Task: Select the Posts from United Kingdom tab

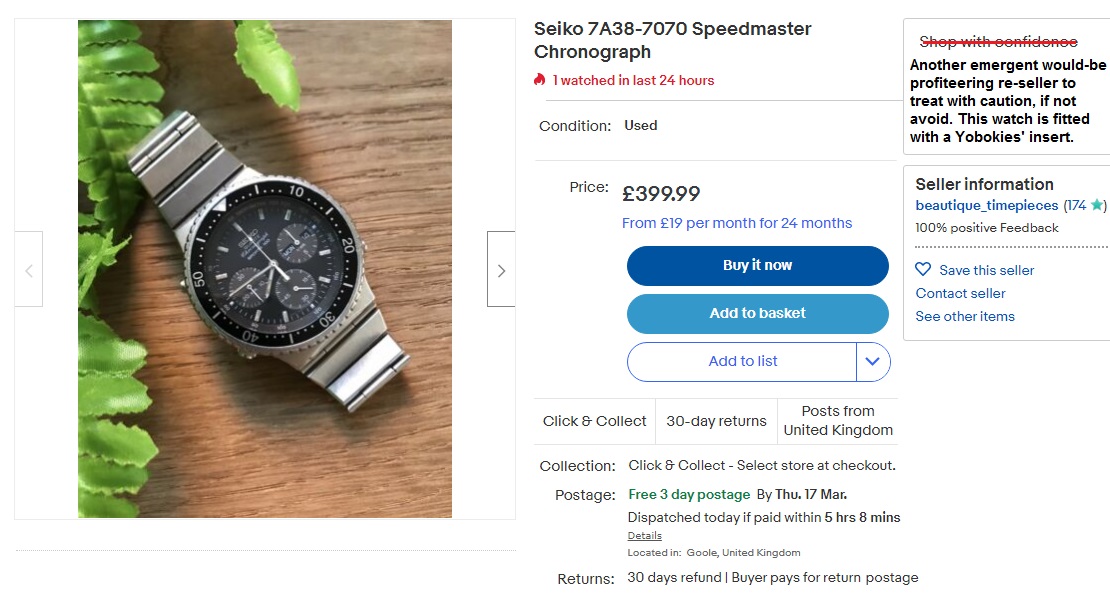Action: [839, 420]
